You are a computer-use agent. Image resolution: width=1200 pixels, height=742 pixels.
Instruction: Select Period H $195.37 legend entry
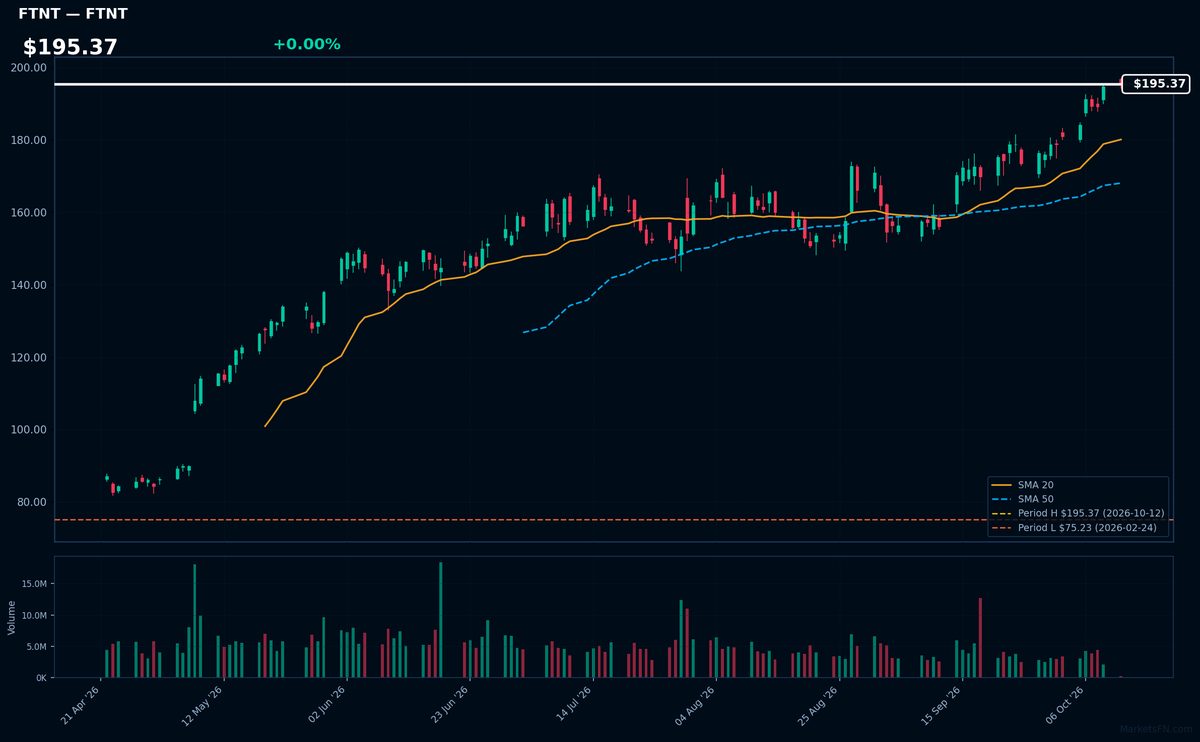point(1078,513)
